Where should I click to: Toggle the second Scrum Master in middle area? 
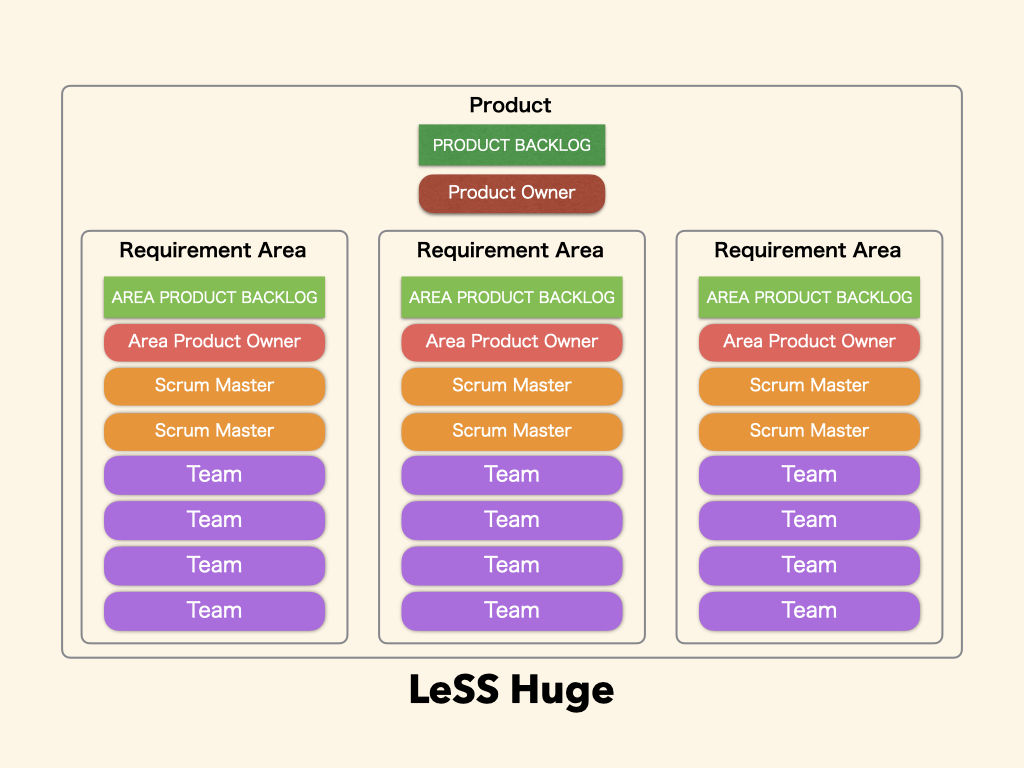[511, 431]
